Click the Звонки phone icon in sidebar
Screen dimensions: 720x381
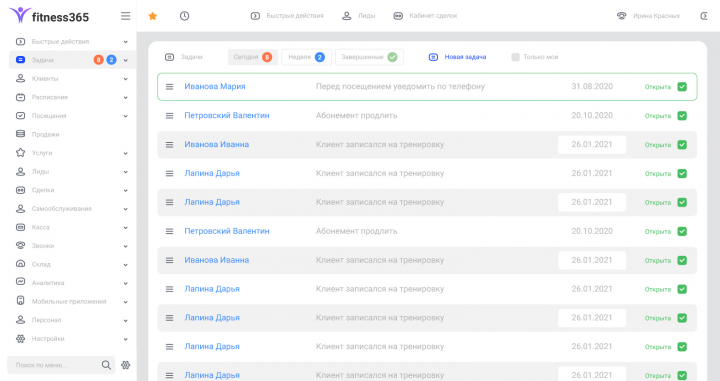tap(20, 246)
